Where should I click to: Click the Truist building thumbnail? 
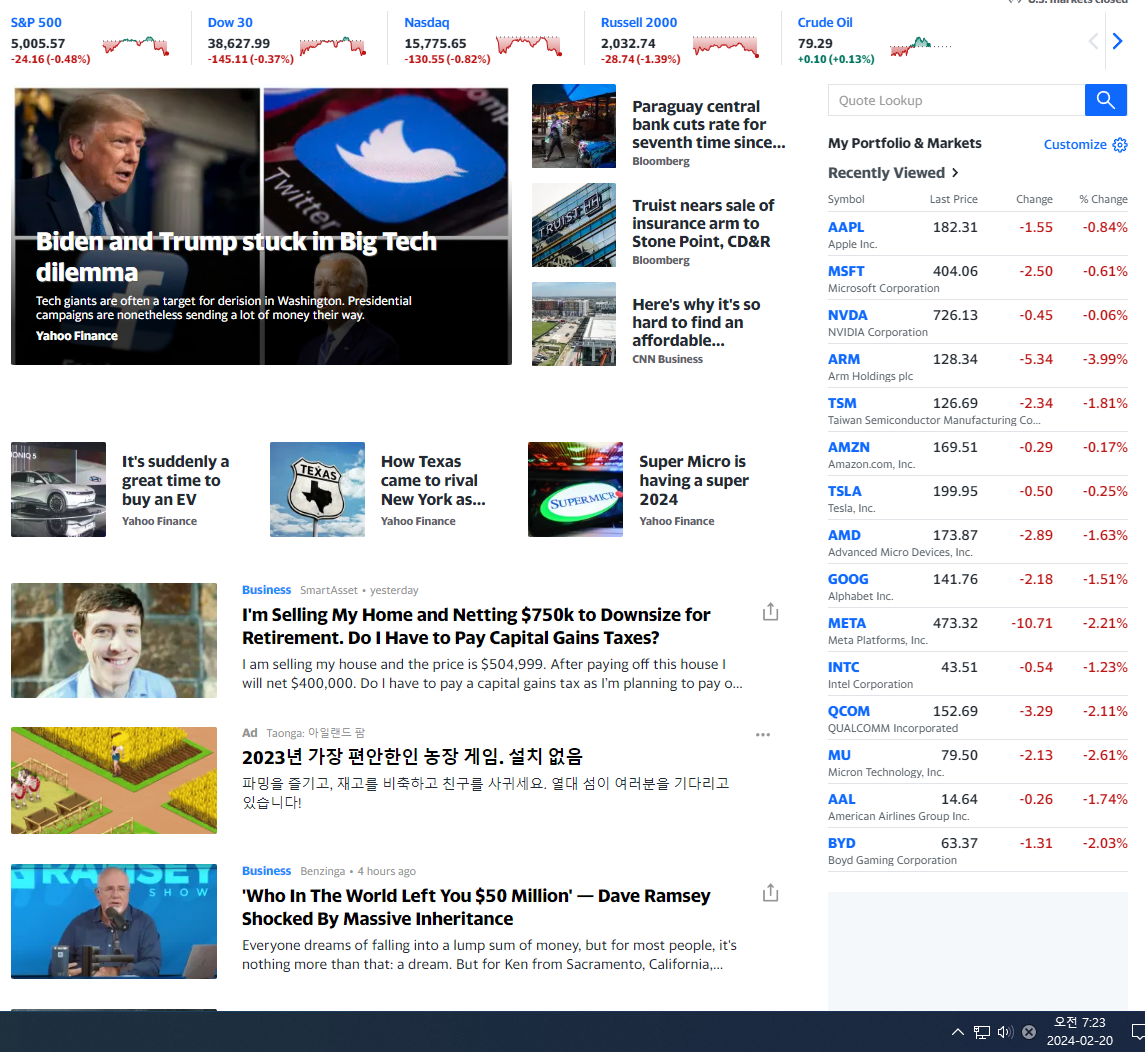click(574, 225)
